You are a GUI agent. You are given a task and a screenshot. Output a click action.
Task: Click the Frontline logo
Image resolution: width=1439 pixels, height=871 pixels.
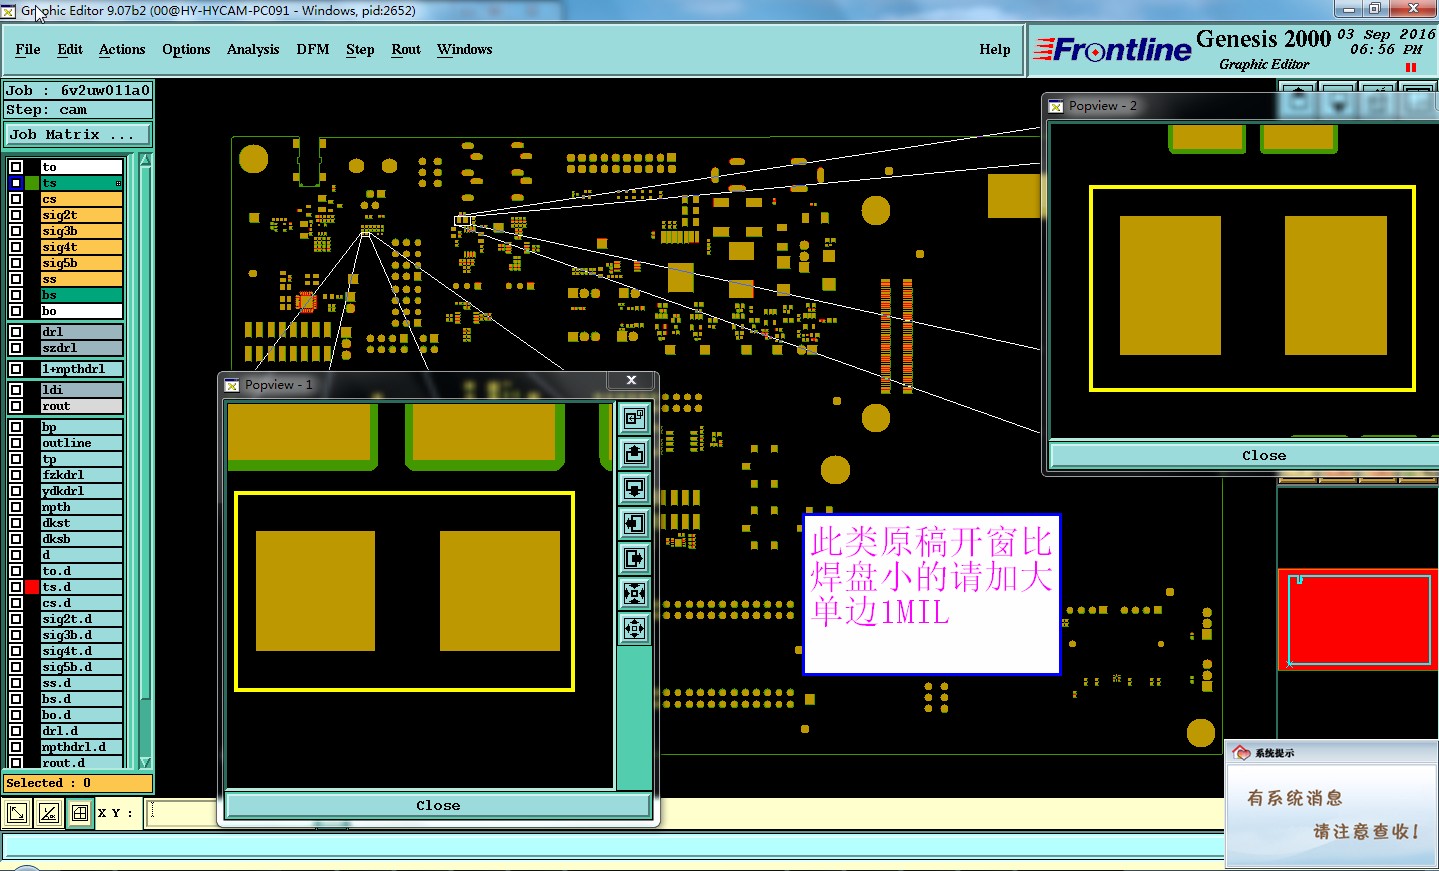click(x=1112, y=49)
